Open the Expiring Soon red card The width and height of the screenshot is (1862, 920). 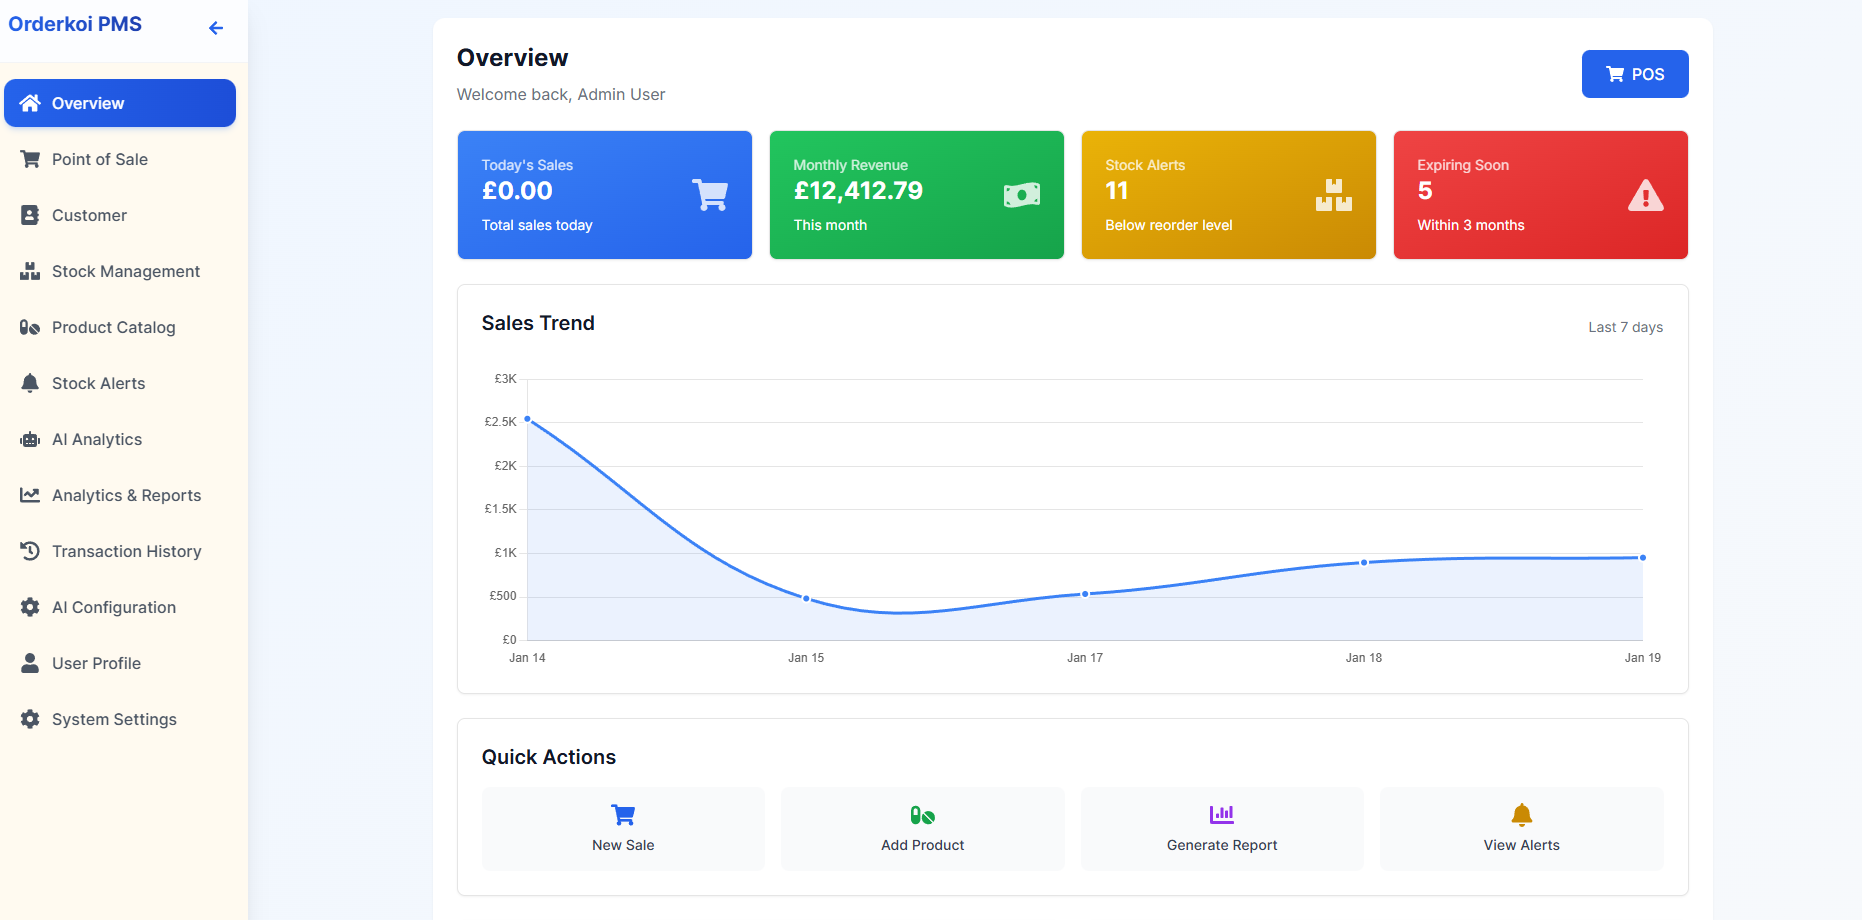[x=1540, y=195]
